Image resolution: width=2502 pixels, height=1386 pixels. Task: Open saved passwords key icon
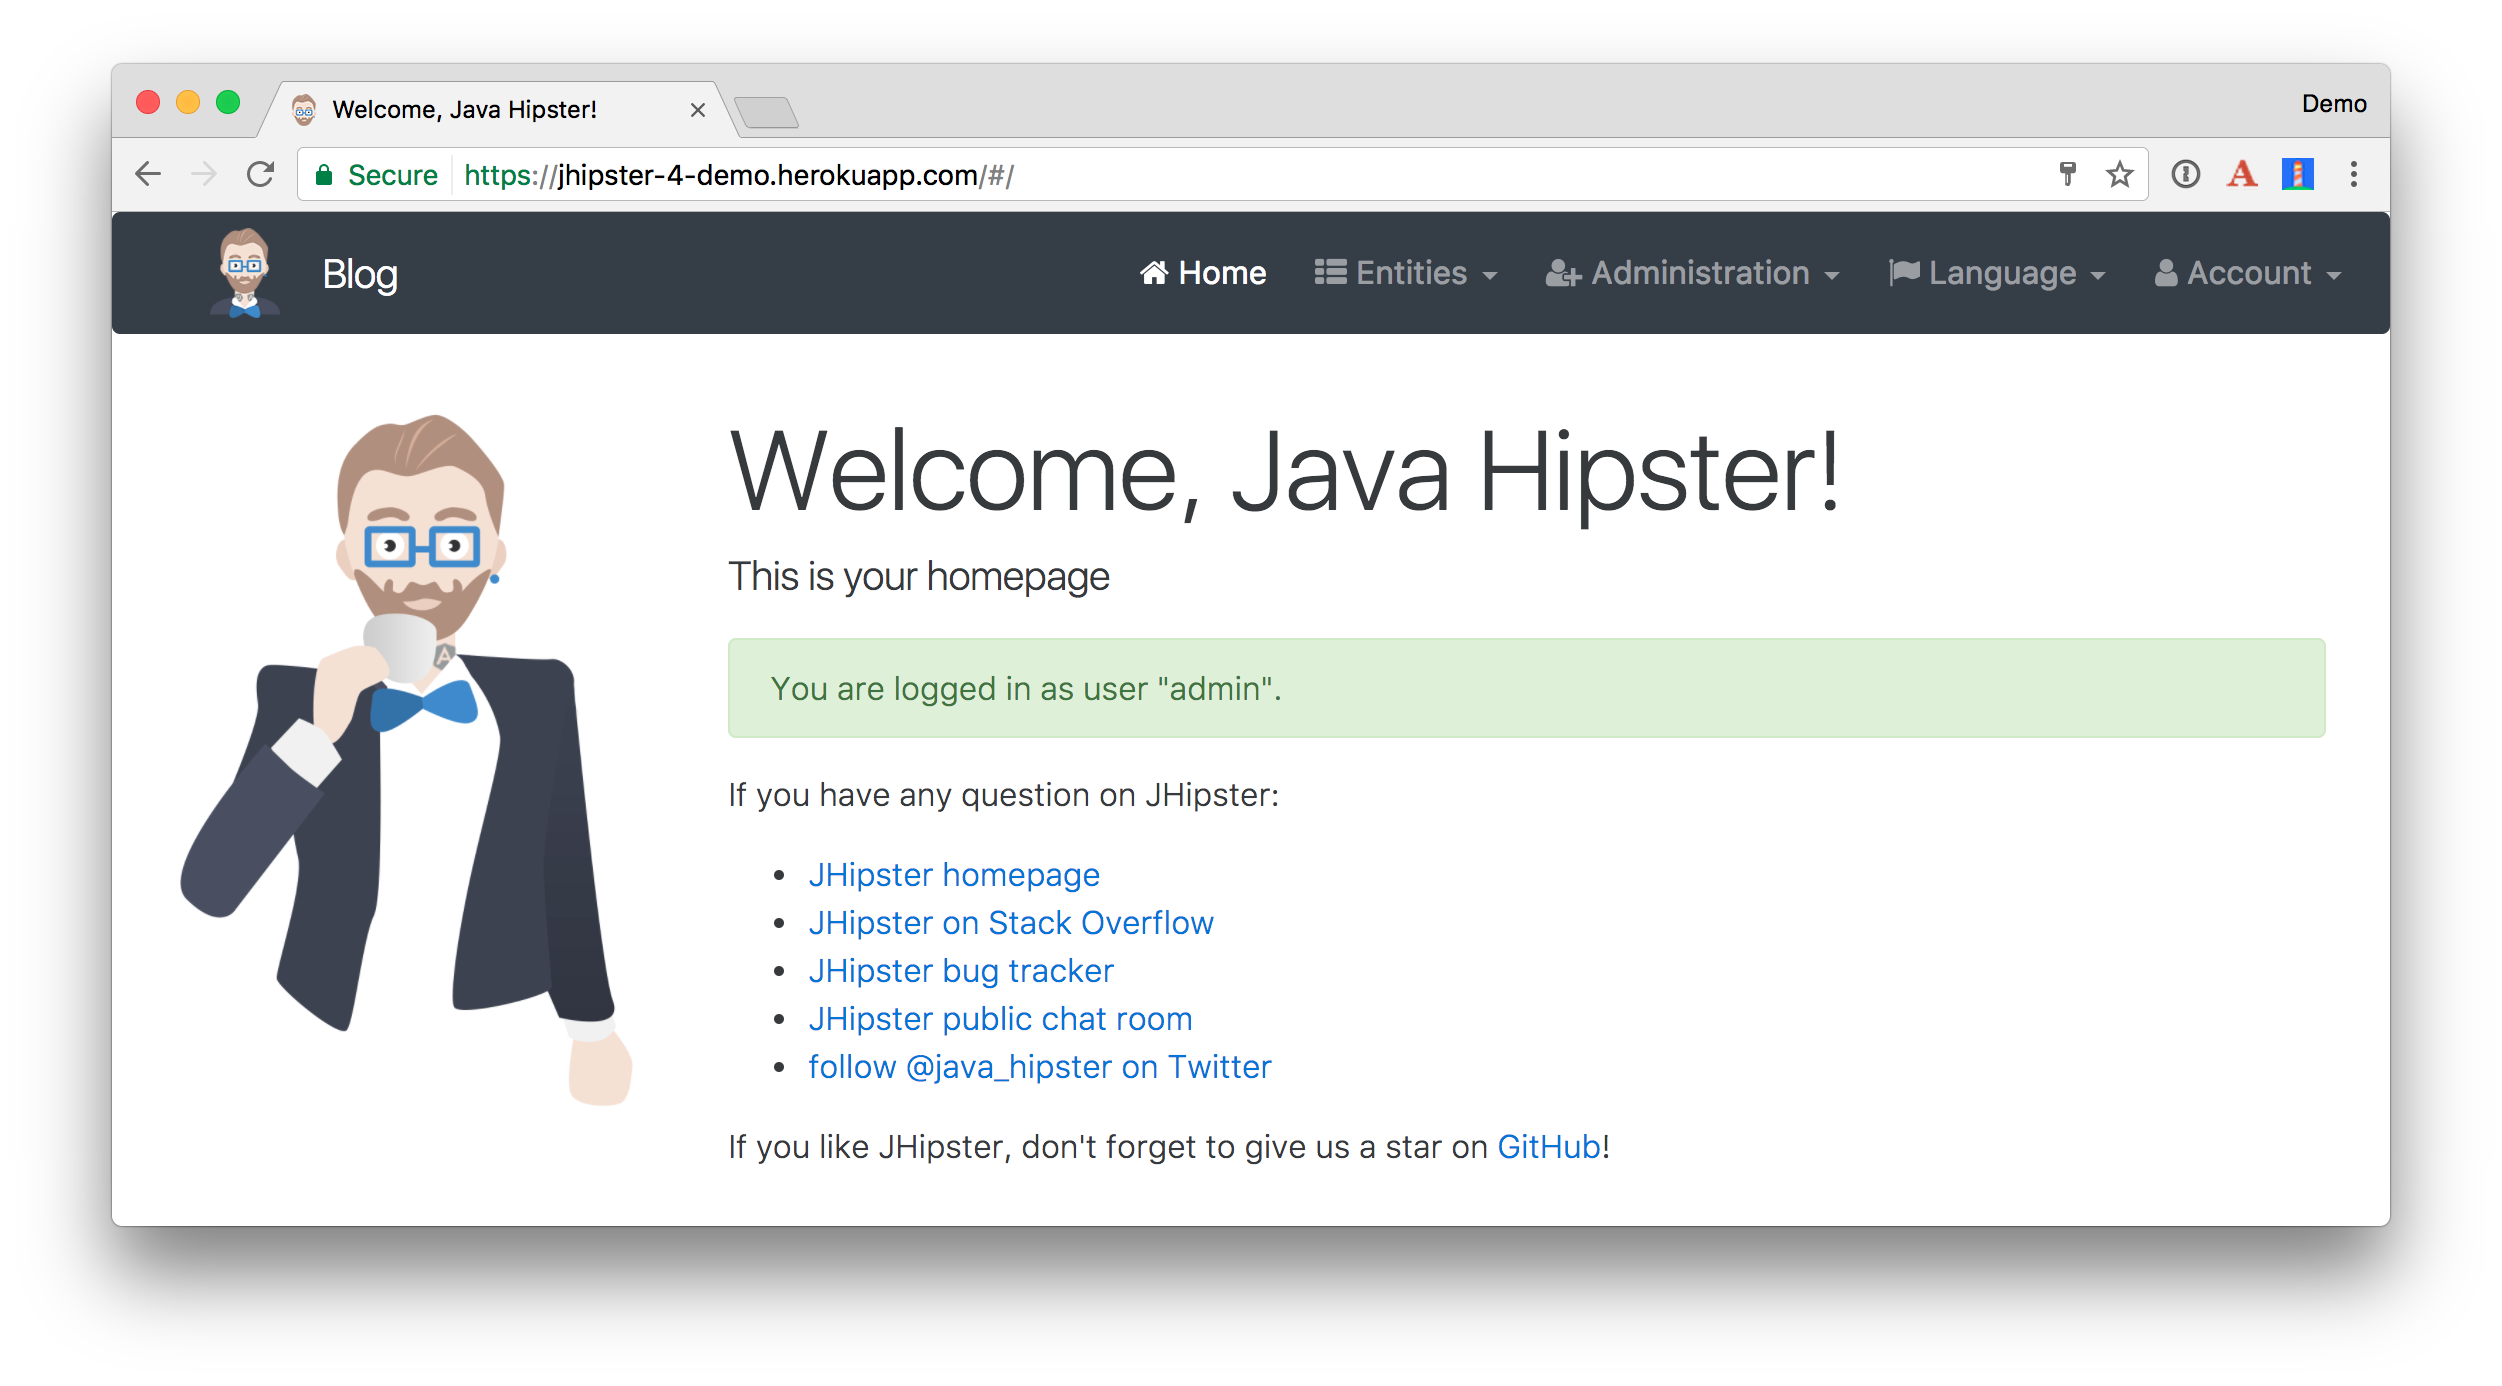coord(2068,174)
